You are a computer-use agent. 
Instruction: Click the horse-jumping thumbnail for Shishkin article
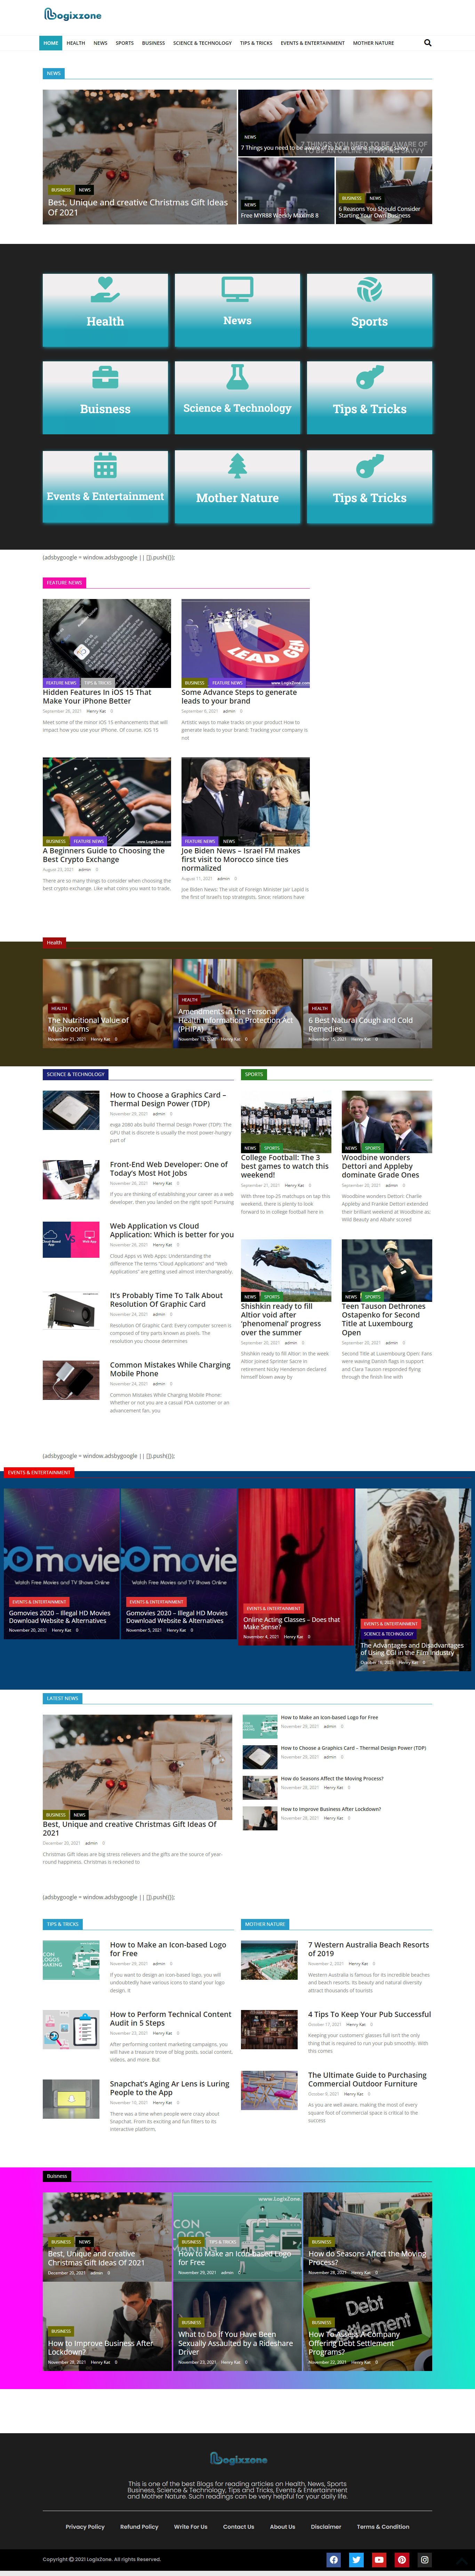click(286, 1270)
